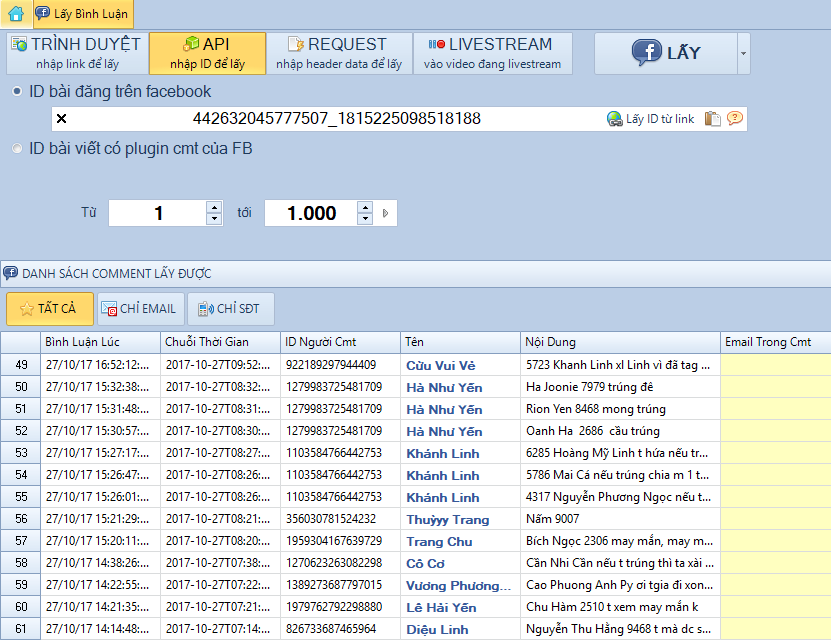Viewport: 831px width, 640px height.
Task: Open the LIVESTREAM video tab
Action: tap(492, 53)
